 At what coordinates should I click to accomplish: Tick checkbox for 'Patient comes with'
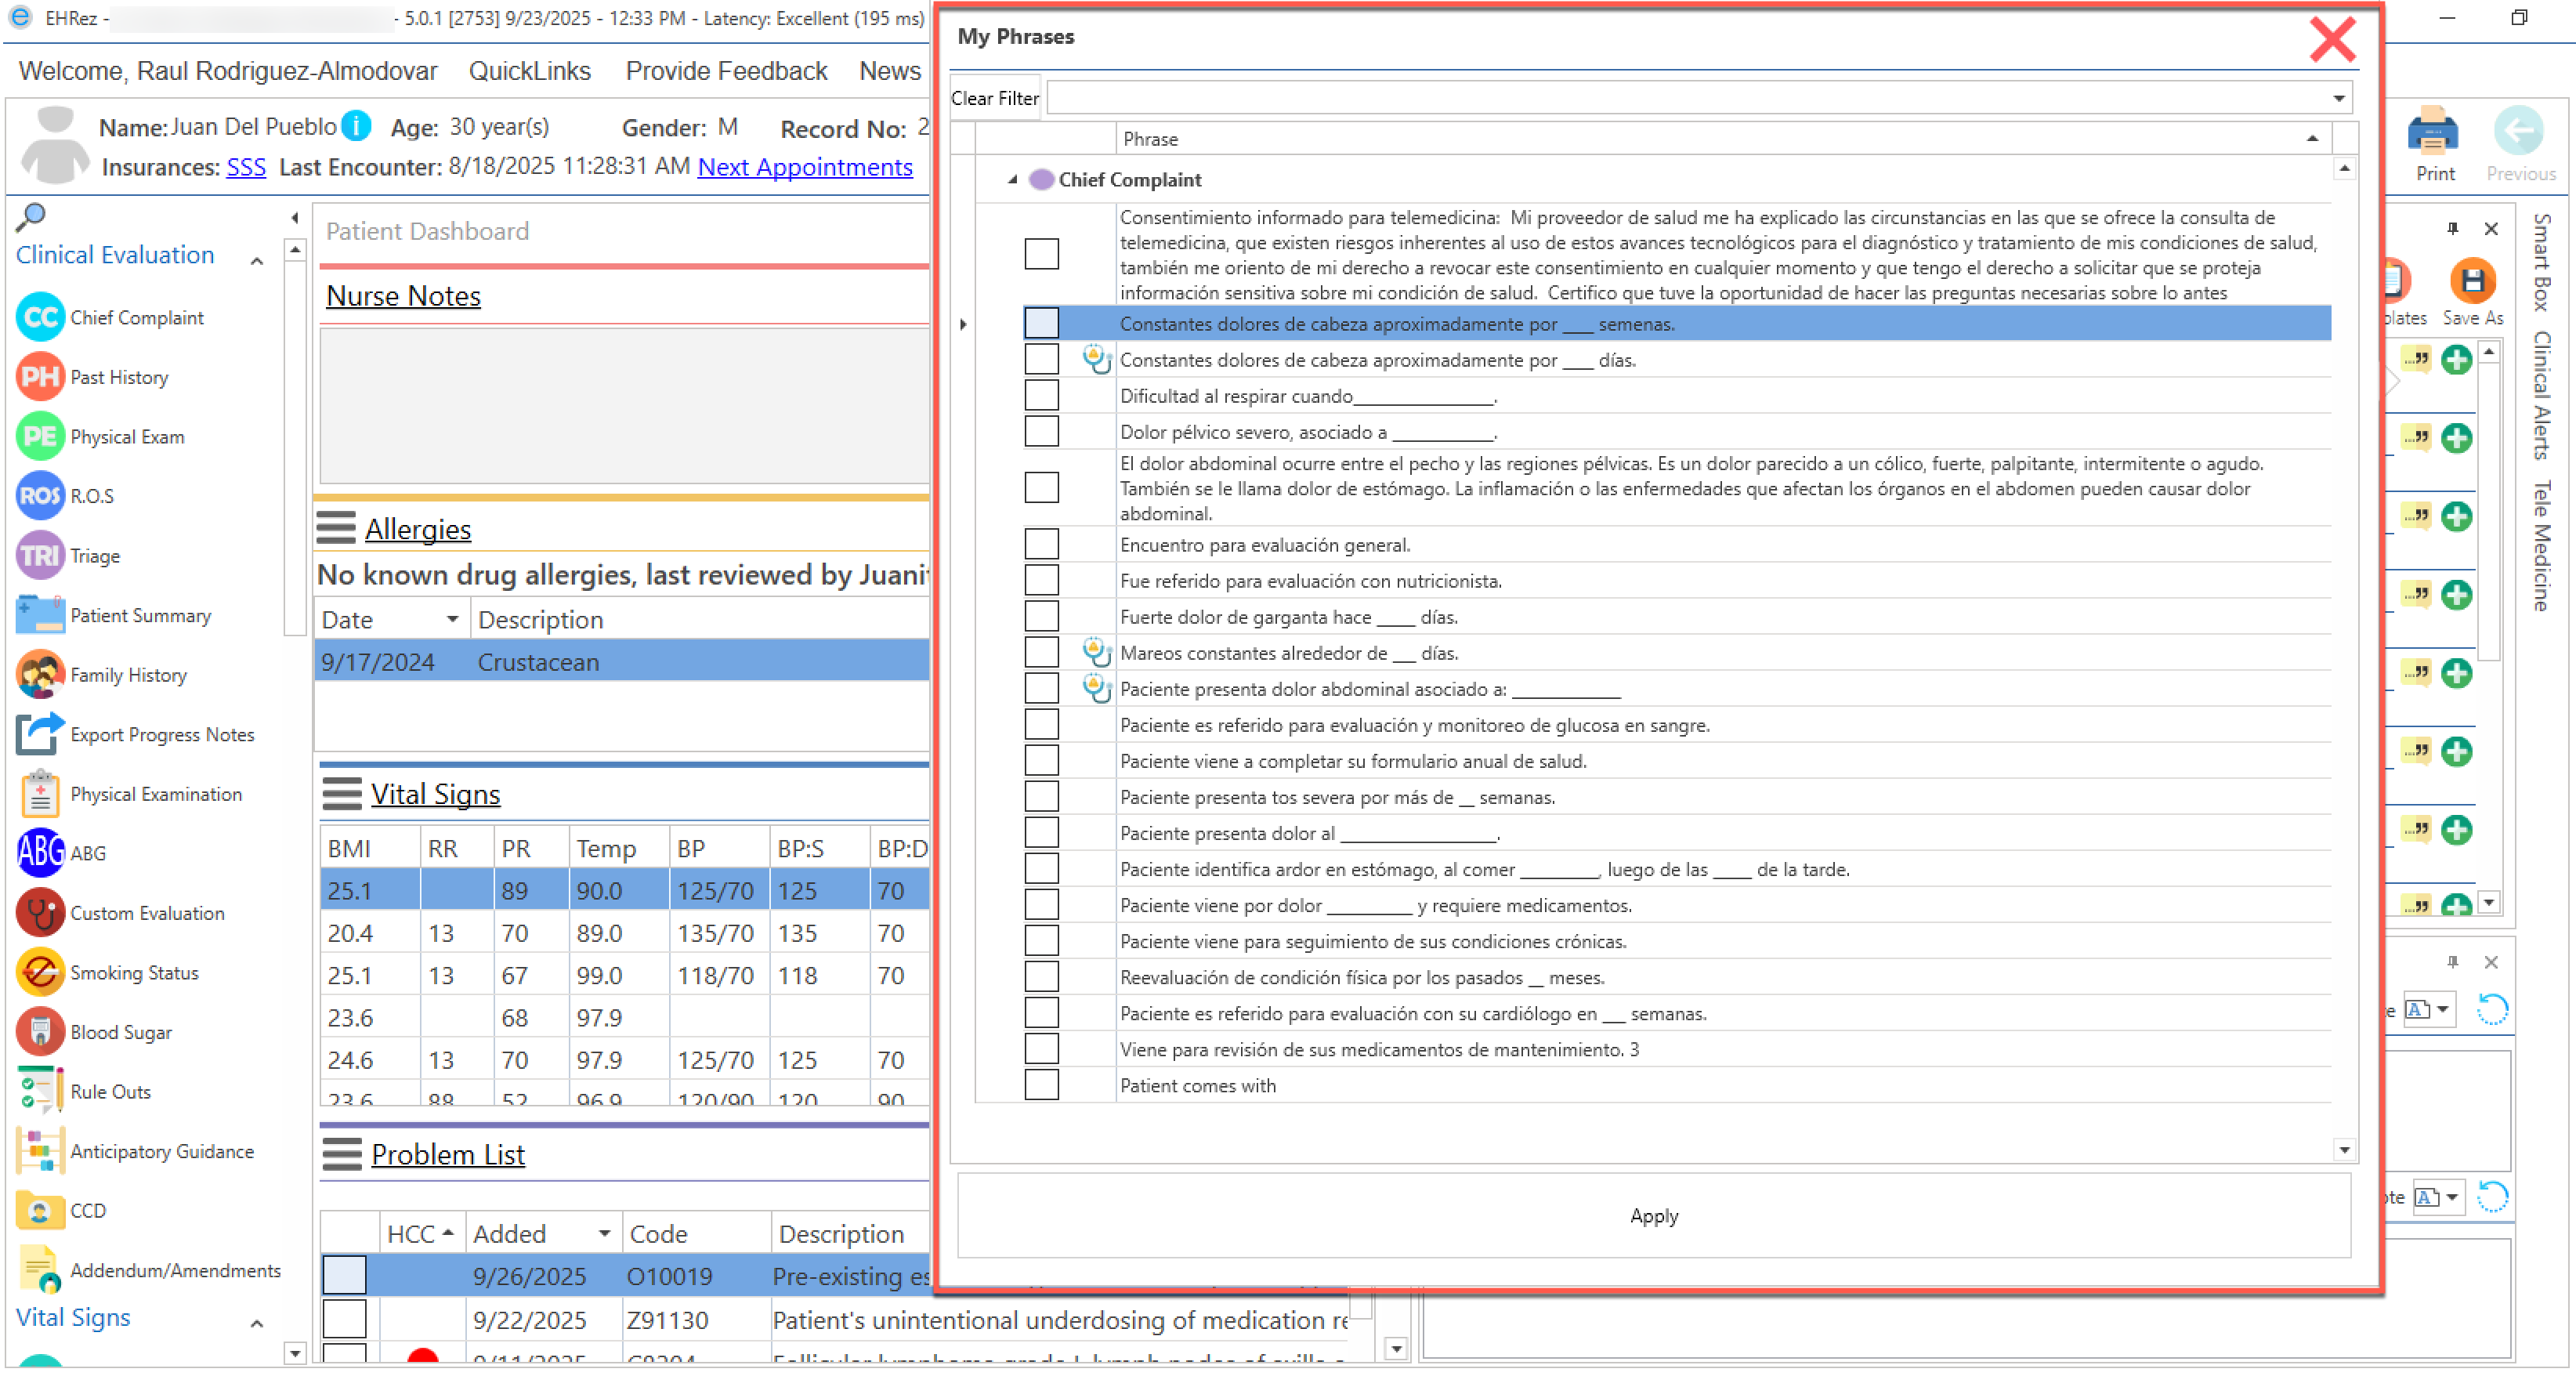tap(1041, 1086)
